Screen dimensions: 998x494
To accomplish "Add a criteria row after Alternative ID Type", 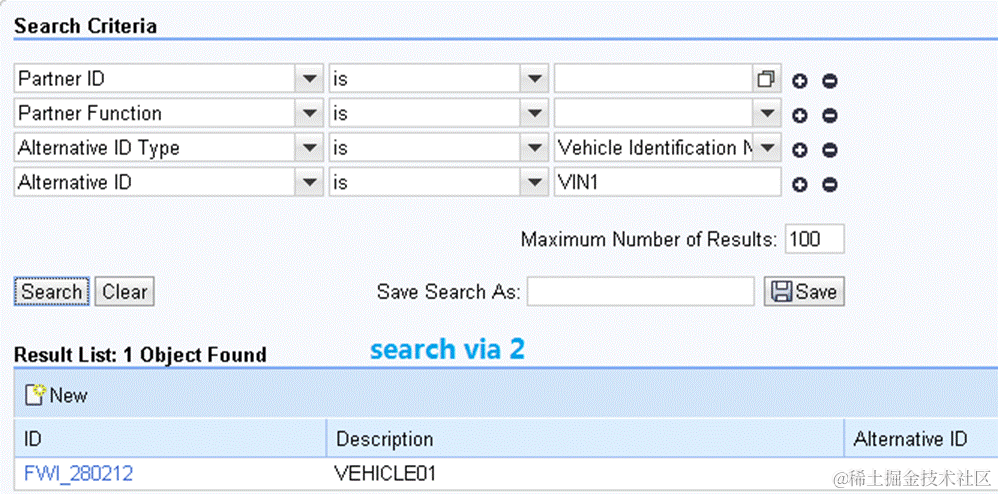I will click(799, 150).
